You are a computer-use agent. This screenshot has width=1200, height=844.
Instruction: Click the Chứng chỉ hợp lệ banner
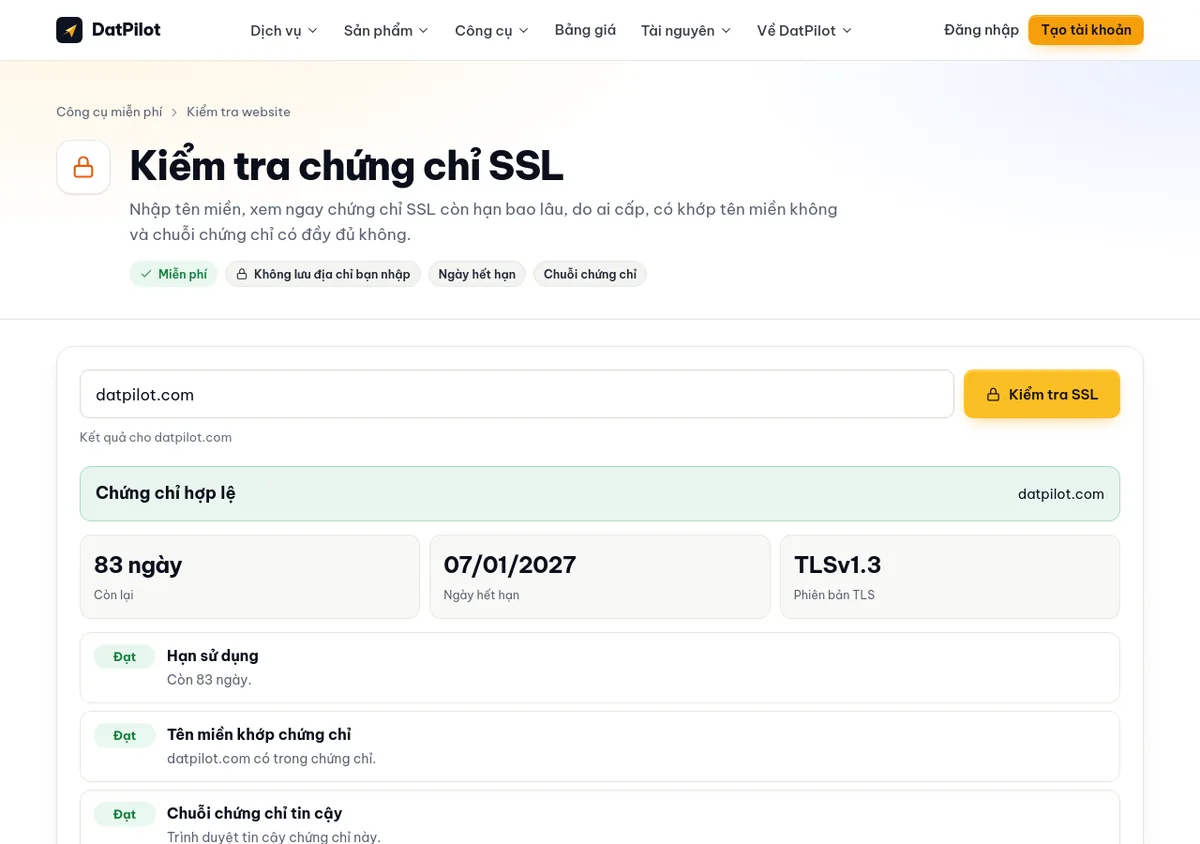coord(600,494)
